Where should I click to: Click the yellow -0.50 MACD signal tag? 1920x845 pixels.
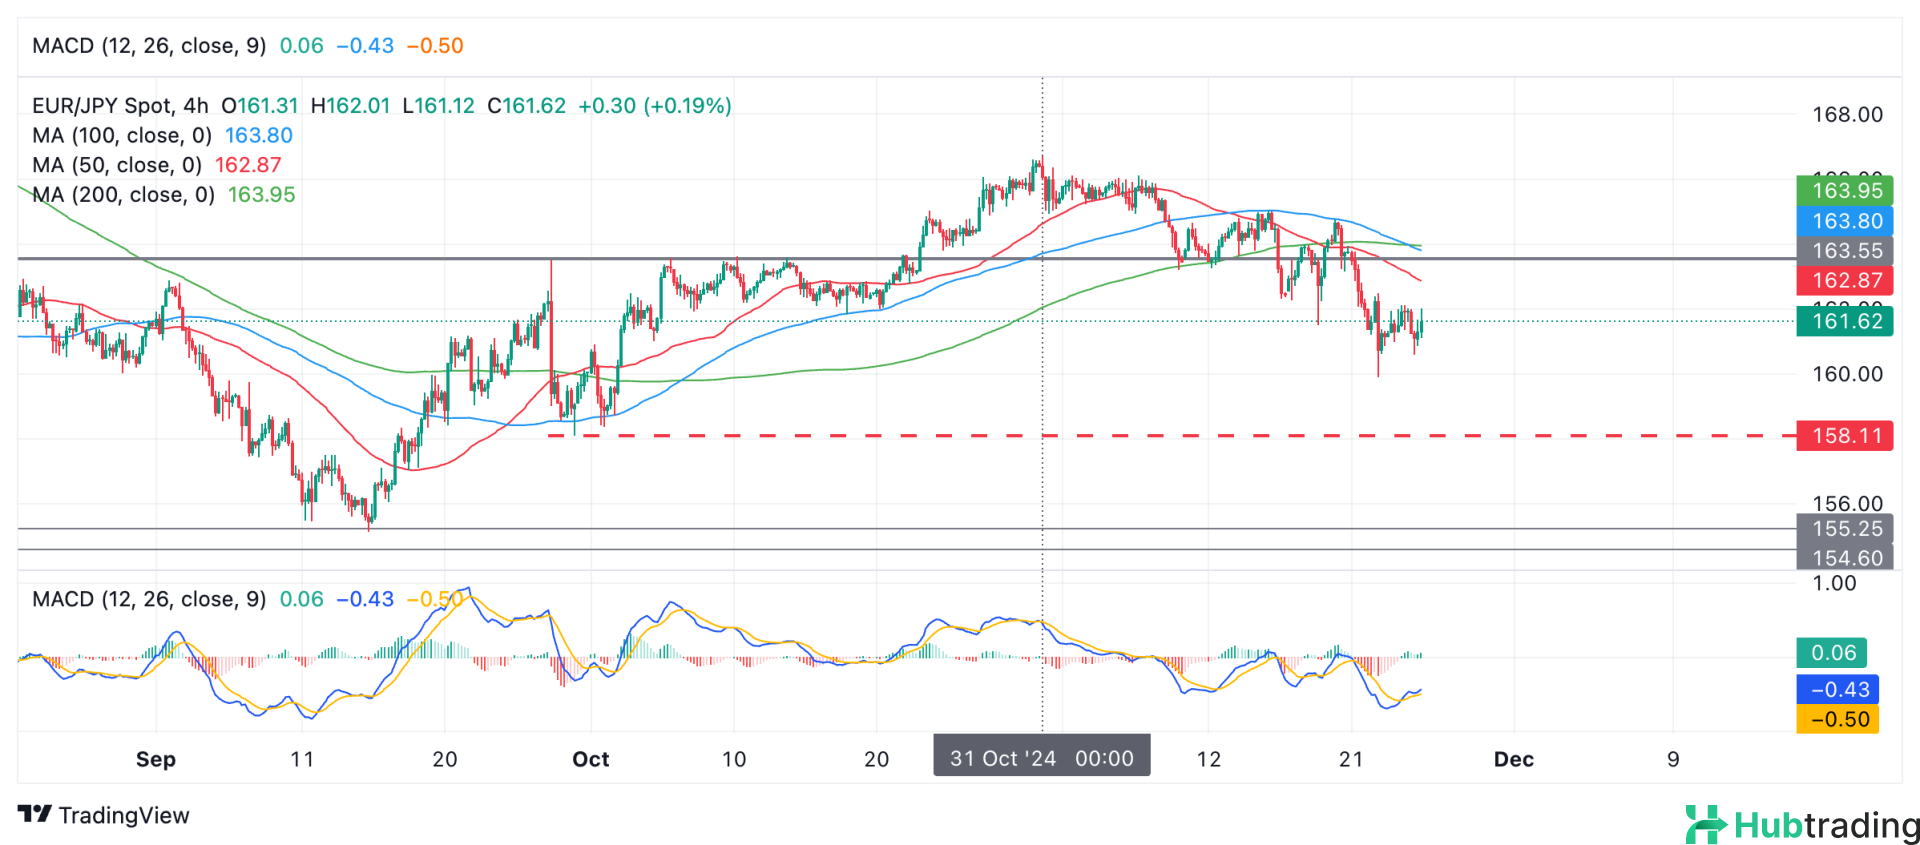[x=1838, y=719]
